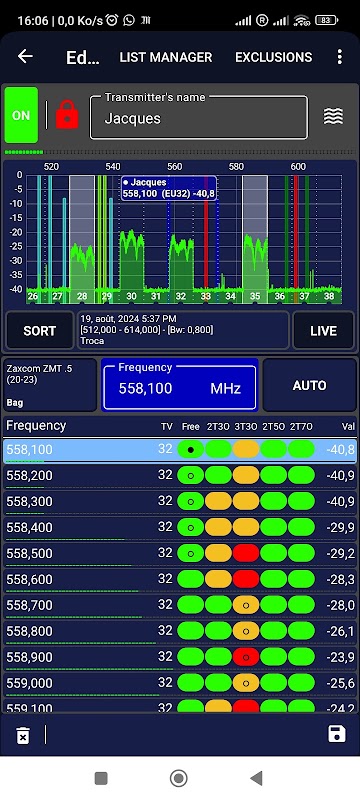Screen dimensions: 360x800
Task: Open the scan info box dated 19 août
Action: [183, 331]
